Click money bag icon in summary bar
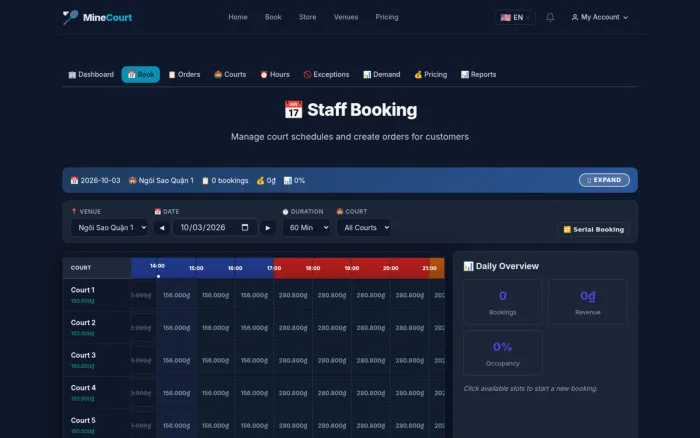 260,180
